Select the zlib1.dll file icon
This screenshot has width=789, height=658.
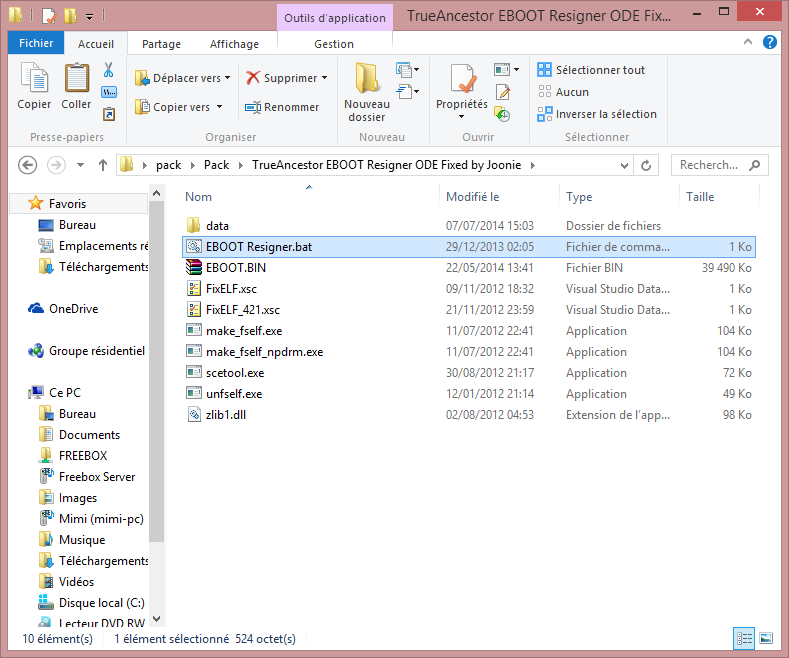click(194, 415)
